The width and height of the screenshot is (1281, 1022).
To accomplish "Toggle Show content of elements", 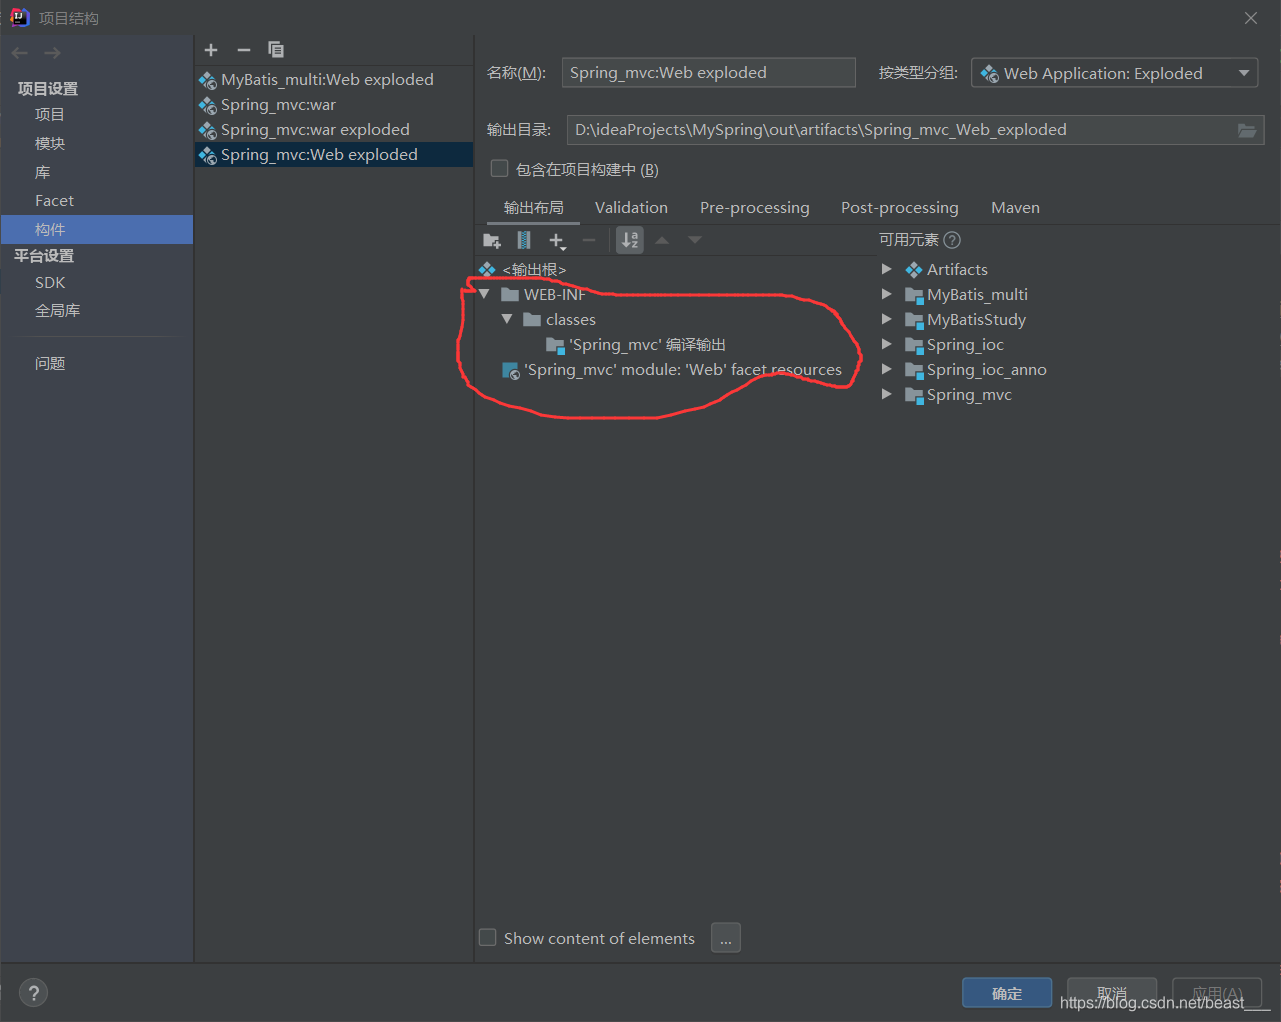I will click(x=488, y=938).
